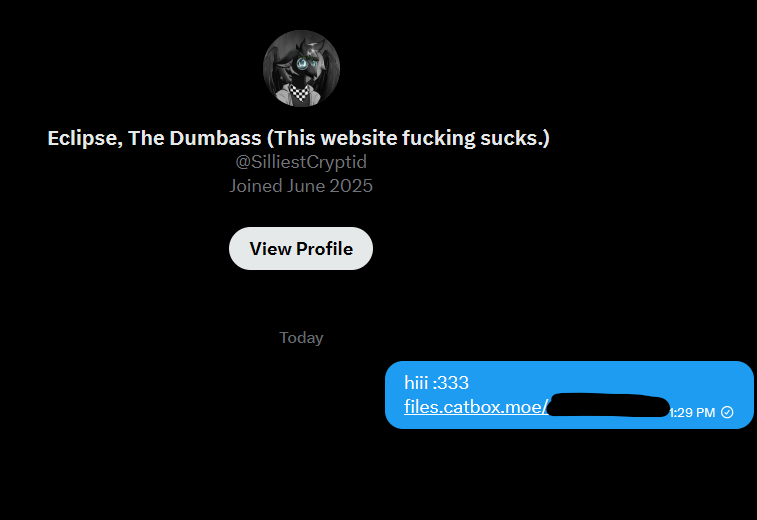Click the word 'Profile' on the white button

[x=324, y=249]
